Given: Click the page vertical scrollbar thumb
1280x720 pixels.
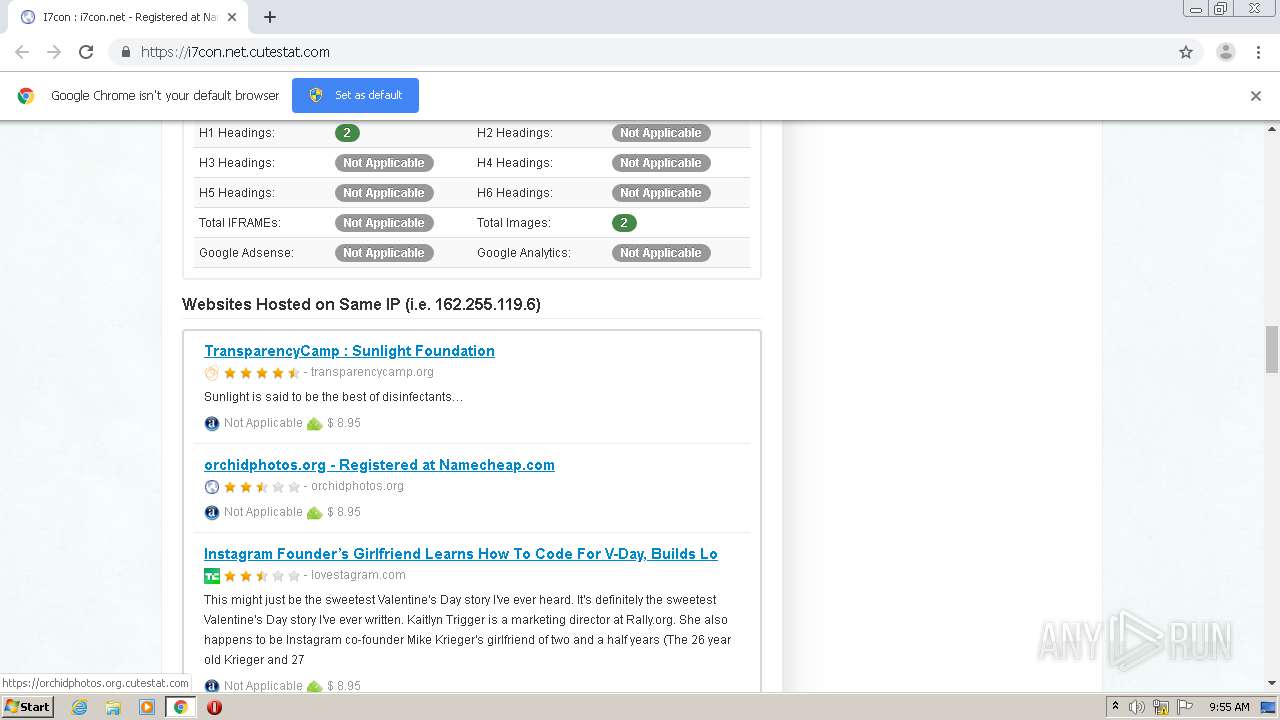Looking at the screenshot, I should tap(1272, 349).
